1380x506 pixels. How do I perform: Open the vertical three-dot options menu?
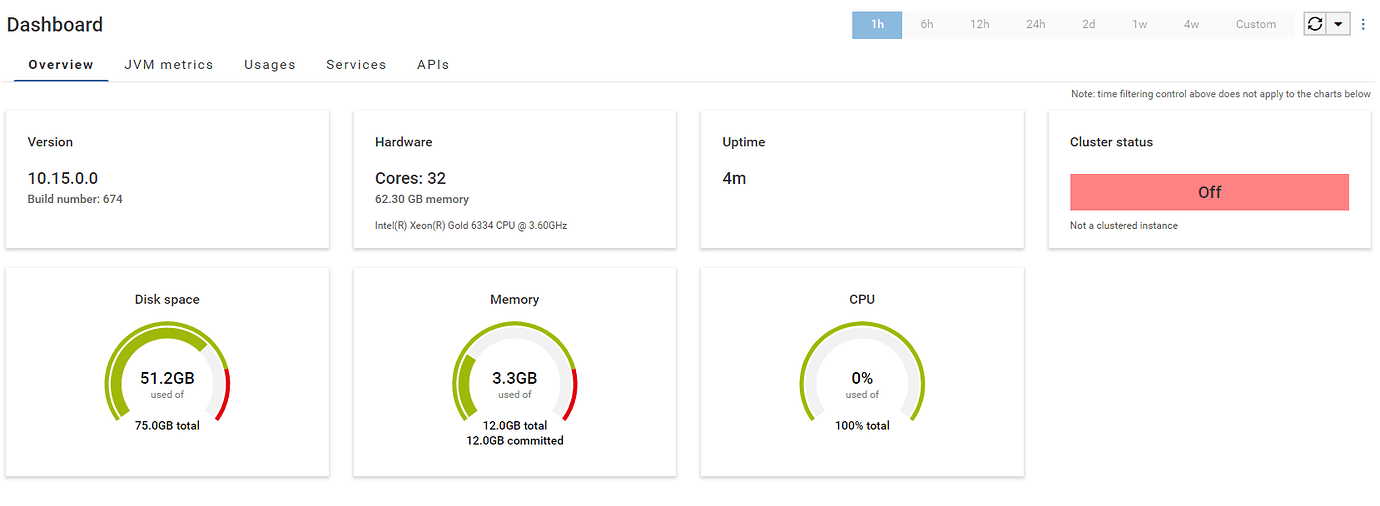click(1363, 24)
